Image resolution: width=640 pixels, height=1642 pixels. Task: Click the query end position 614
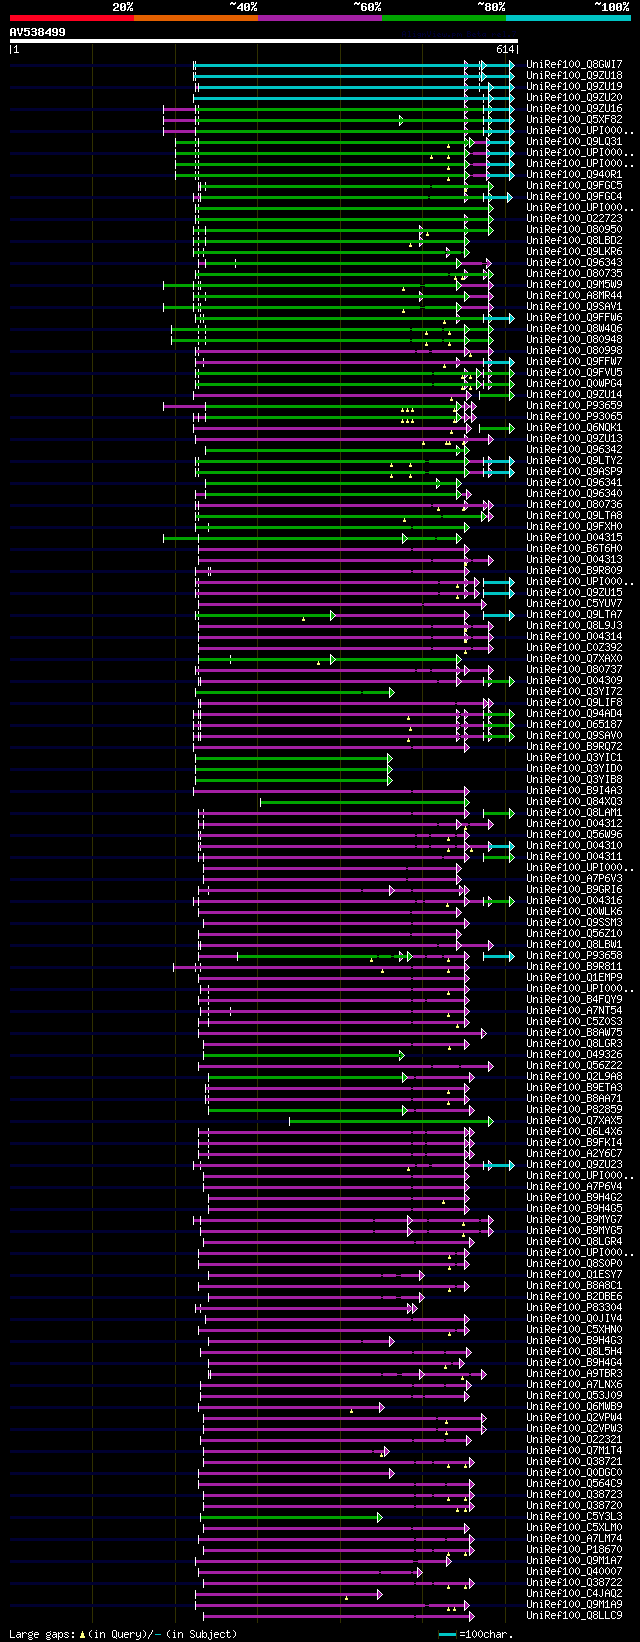click(x=504, y=49)
